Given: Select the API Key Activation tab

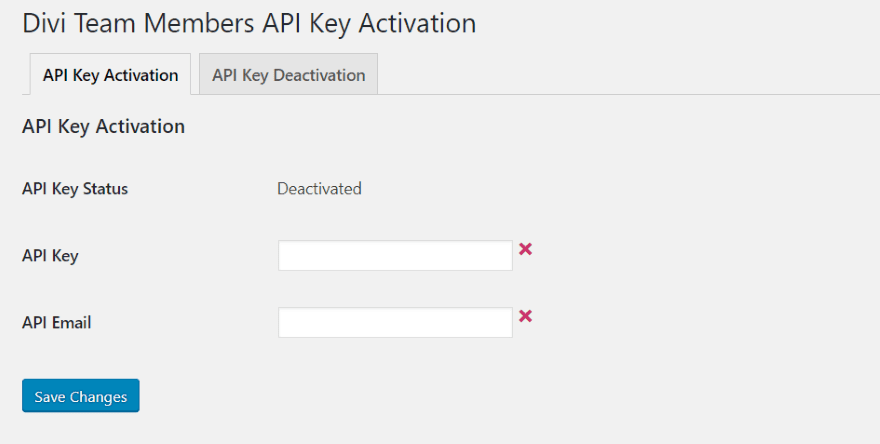Looking at the screenshot, I should [x=110, y=75].
